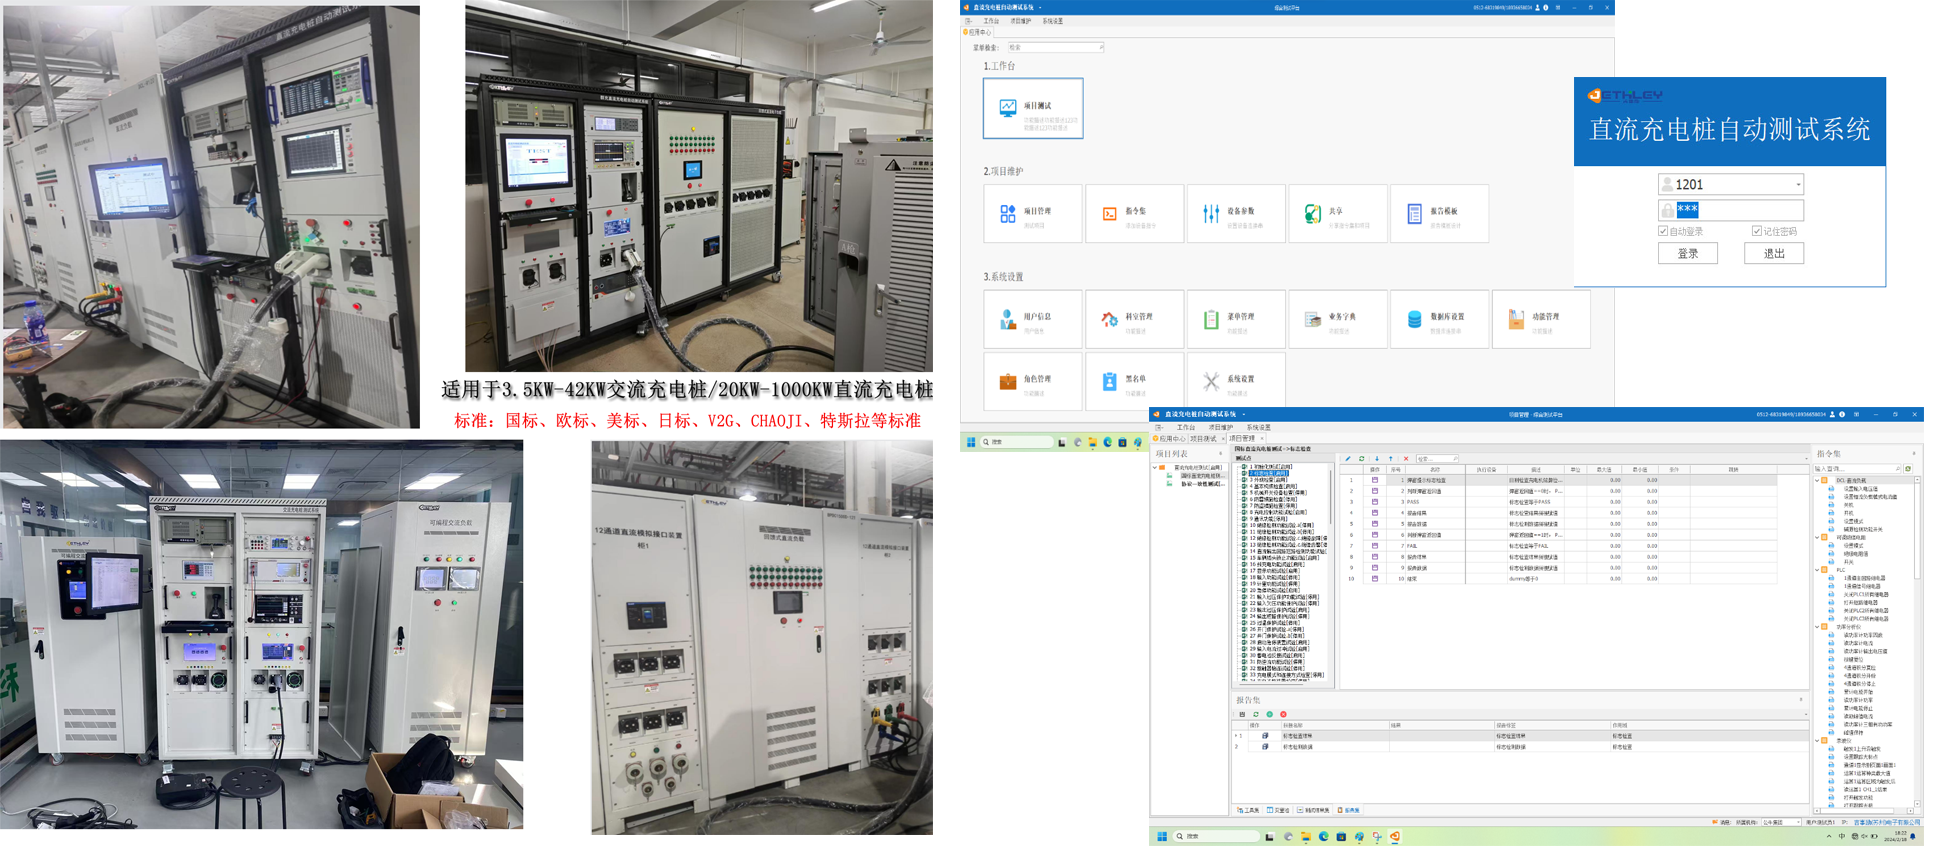1937x862 pixels.
Task: Click the red delete X in step toolbar
Action: coord(1405,459)
